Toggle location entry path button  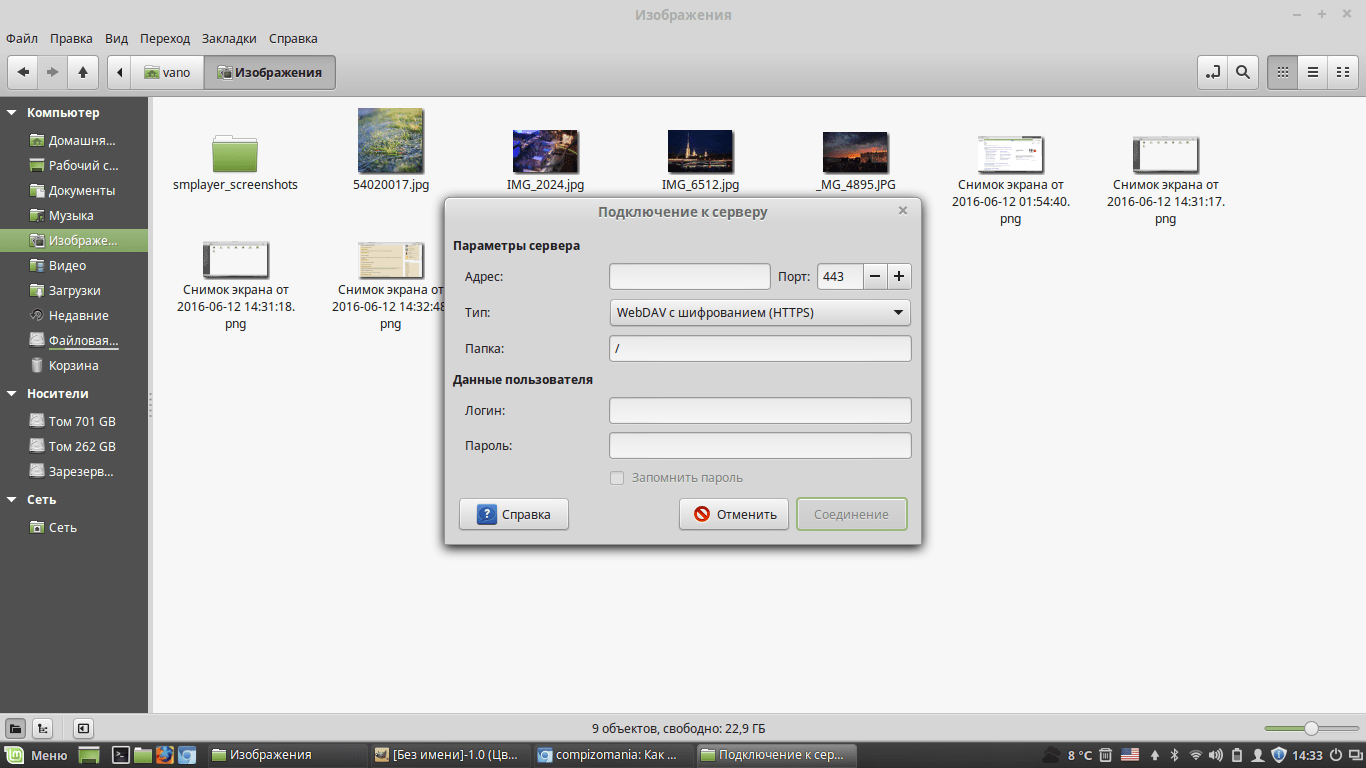click(1213, 72)
